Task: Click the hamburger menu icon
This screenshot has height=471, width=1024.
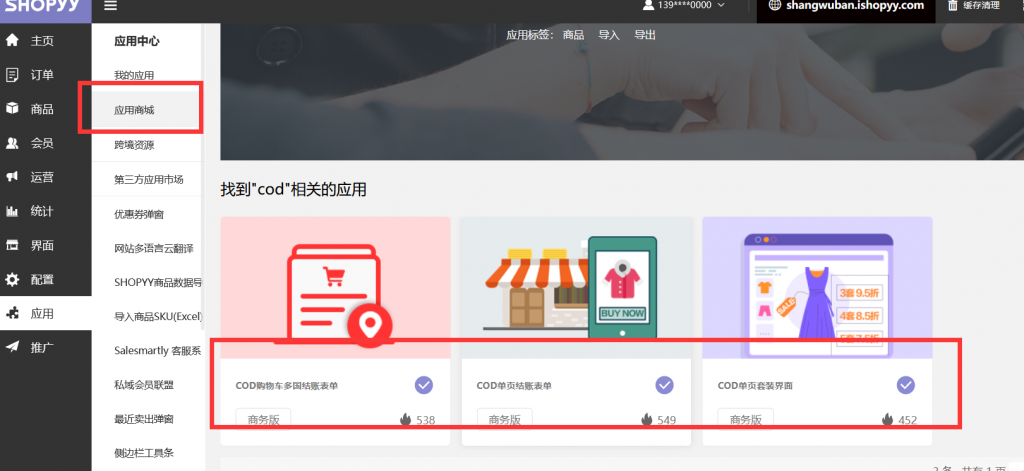Action: coord(110,6)
